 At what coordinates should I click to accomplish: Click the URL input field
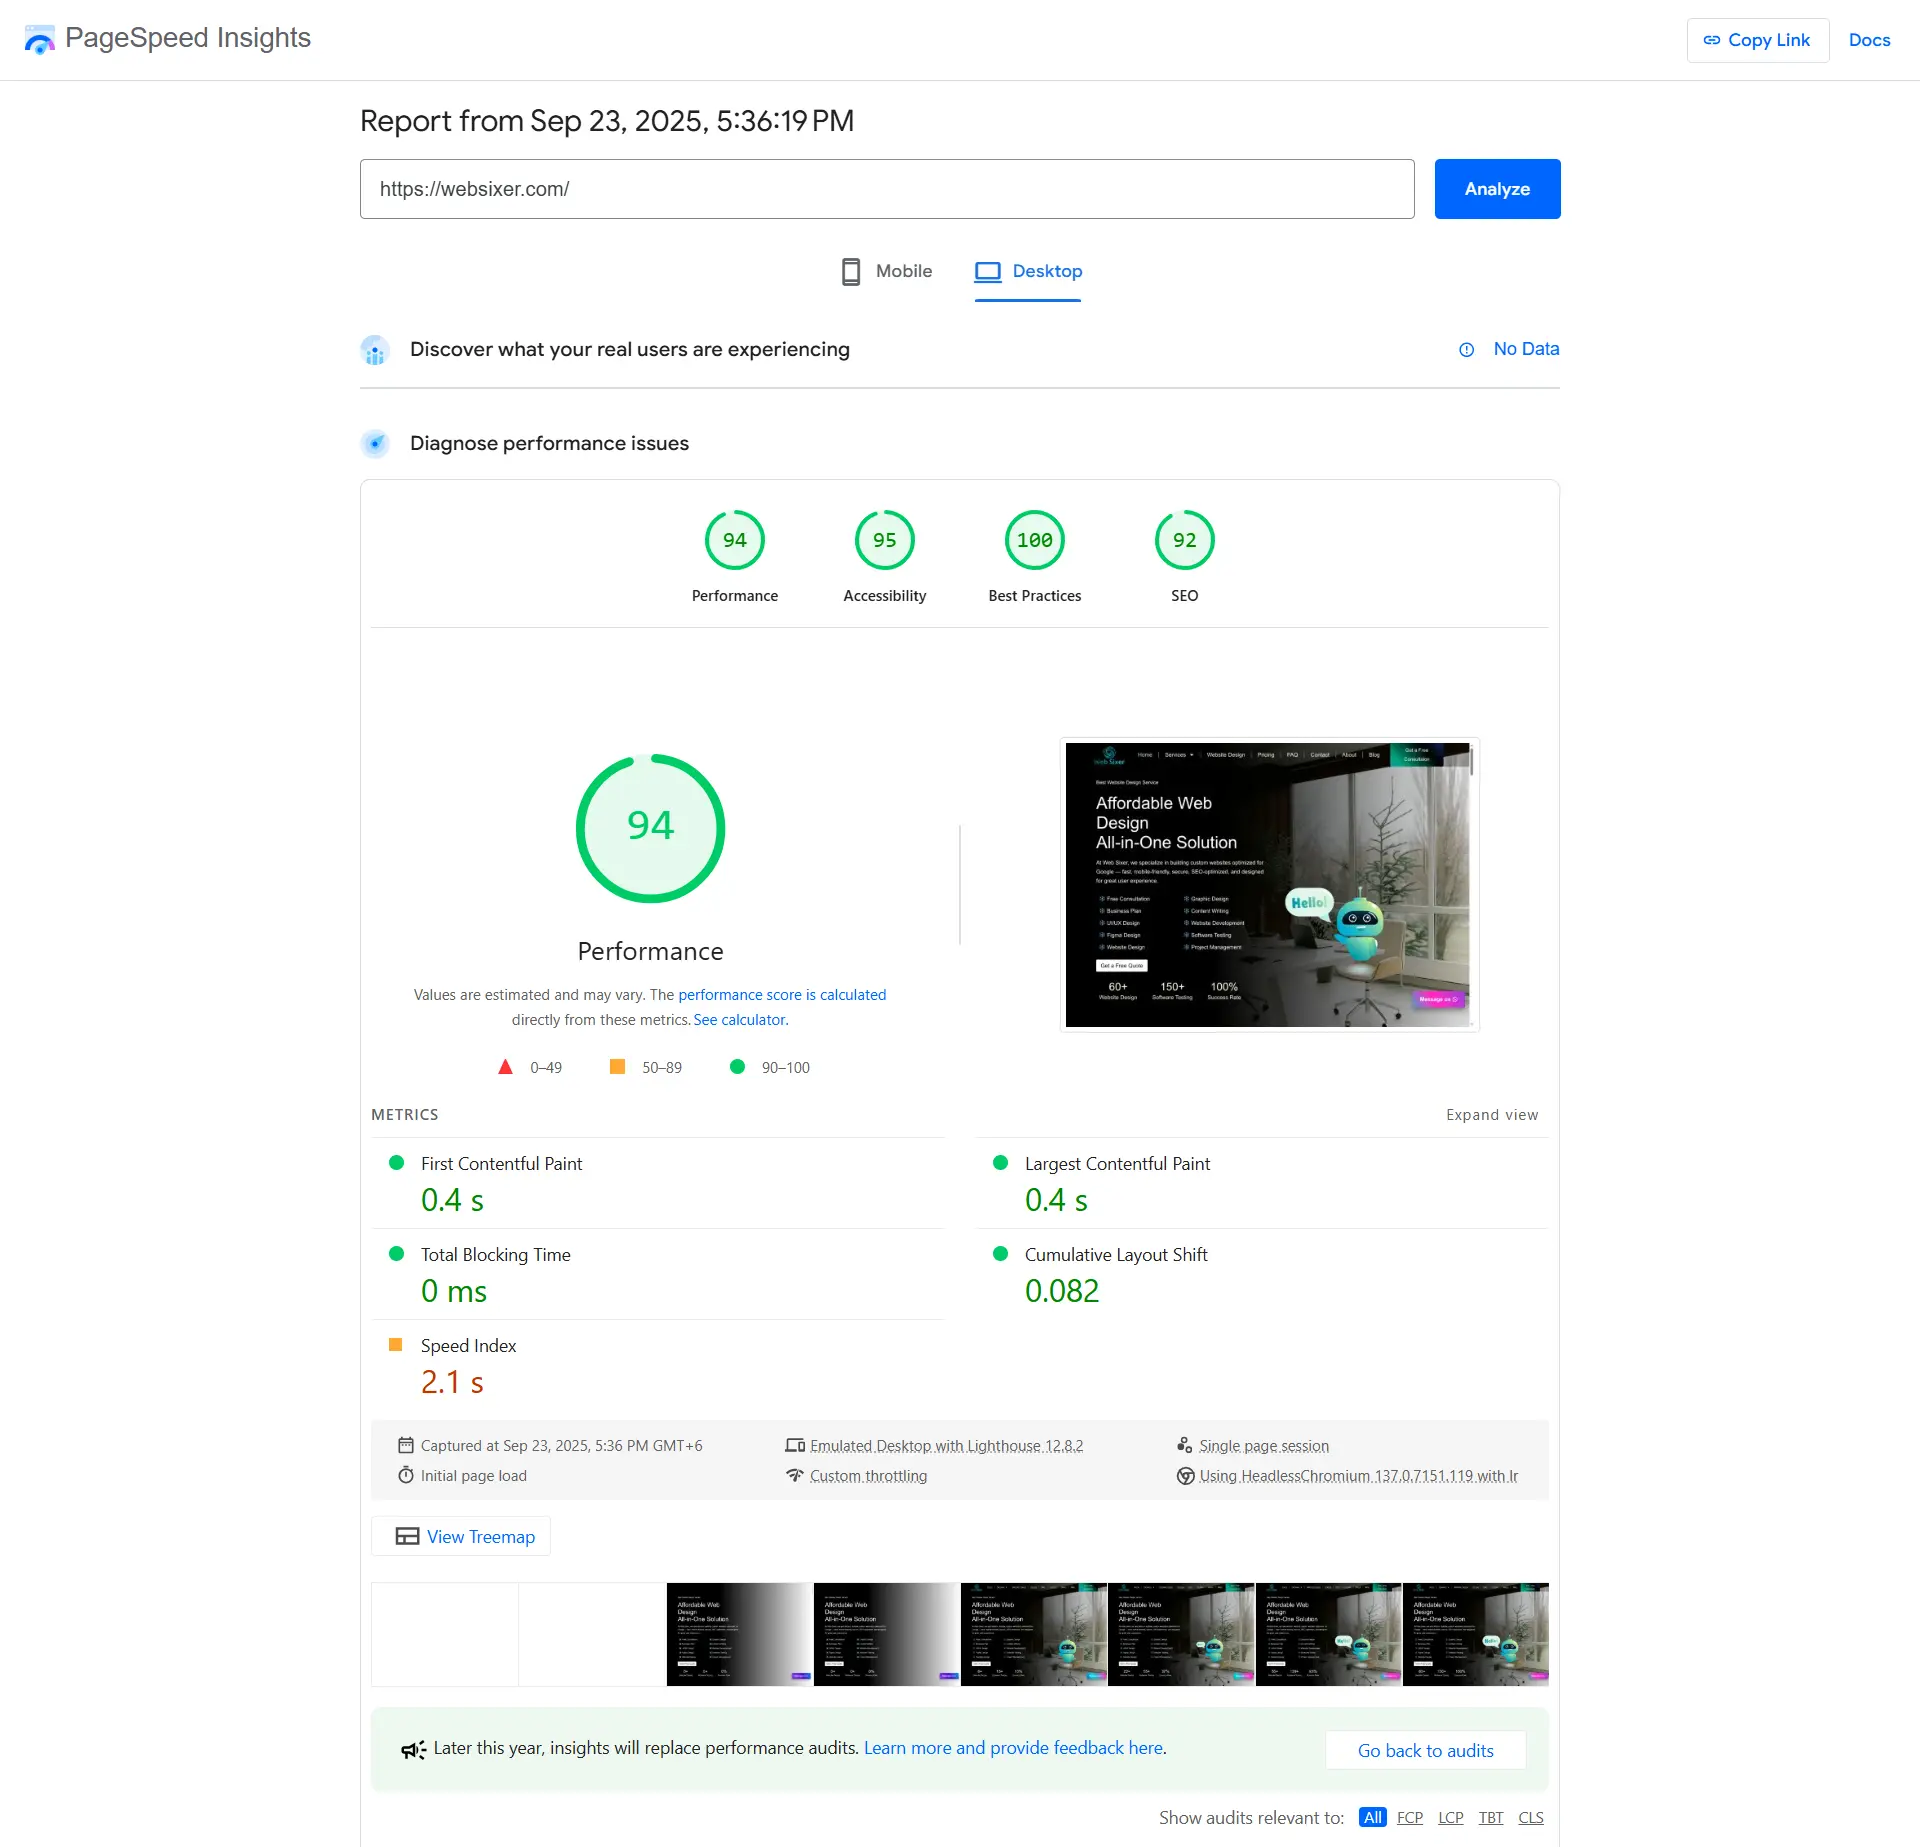pyautogui.click(x=887, y=188)
